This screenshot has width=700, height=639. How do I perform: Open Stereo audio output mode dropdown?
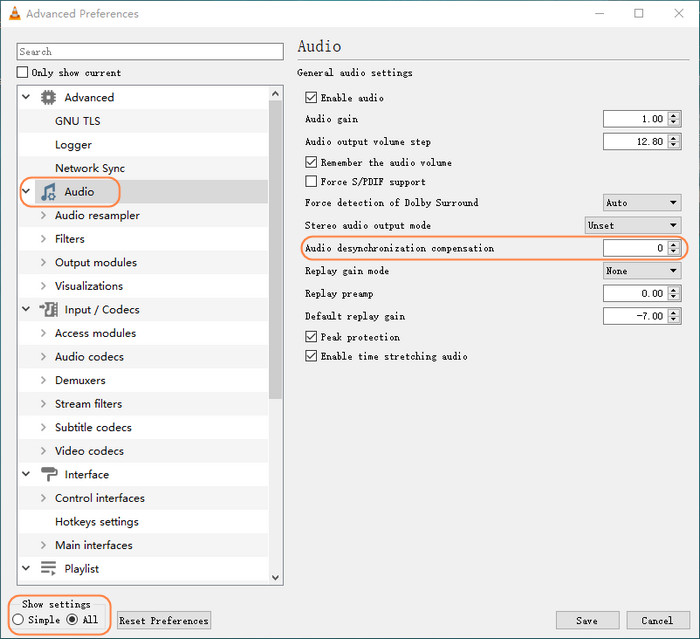tap(633, 226)
